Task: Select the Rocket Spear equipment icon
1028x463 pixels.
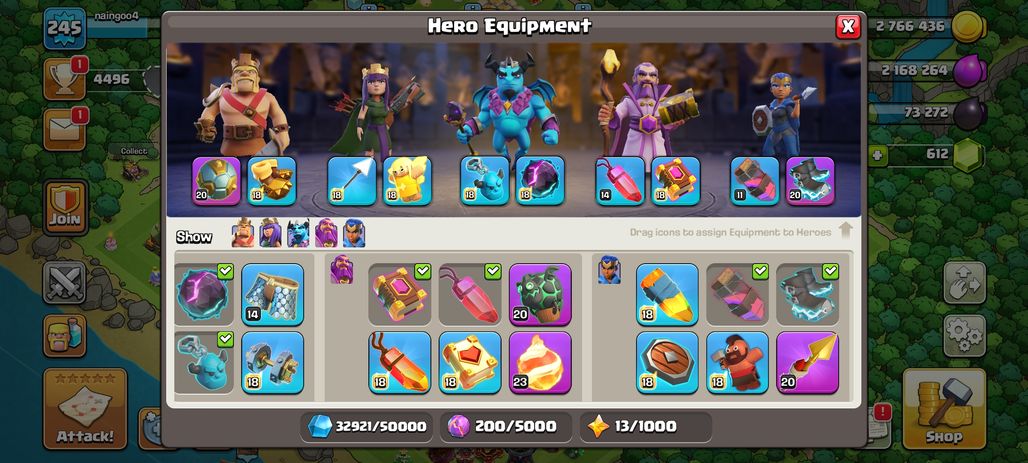Action: (807, 362)
